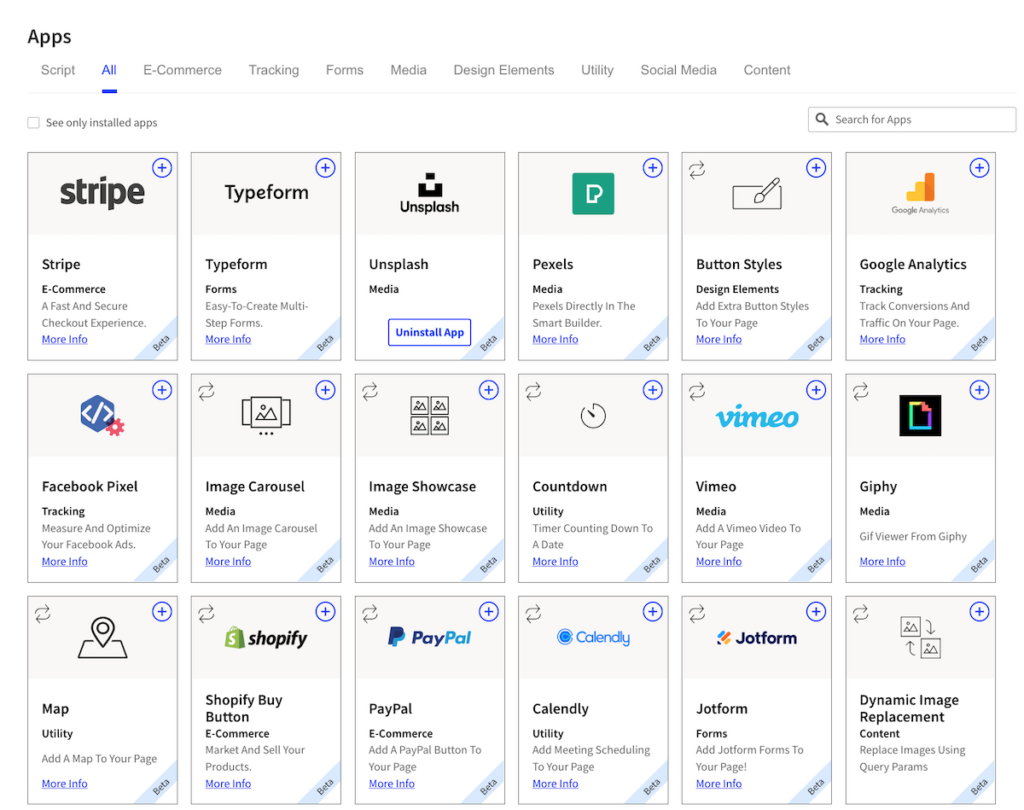Click replace arrows on Dynamic Image Replacement

861,613
